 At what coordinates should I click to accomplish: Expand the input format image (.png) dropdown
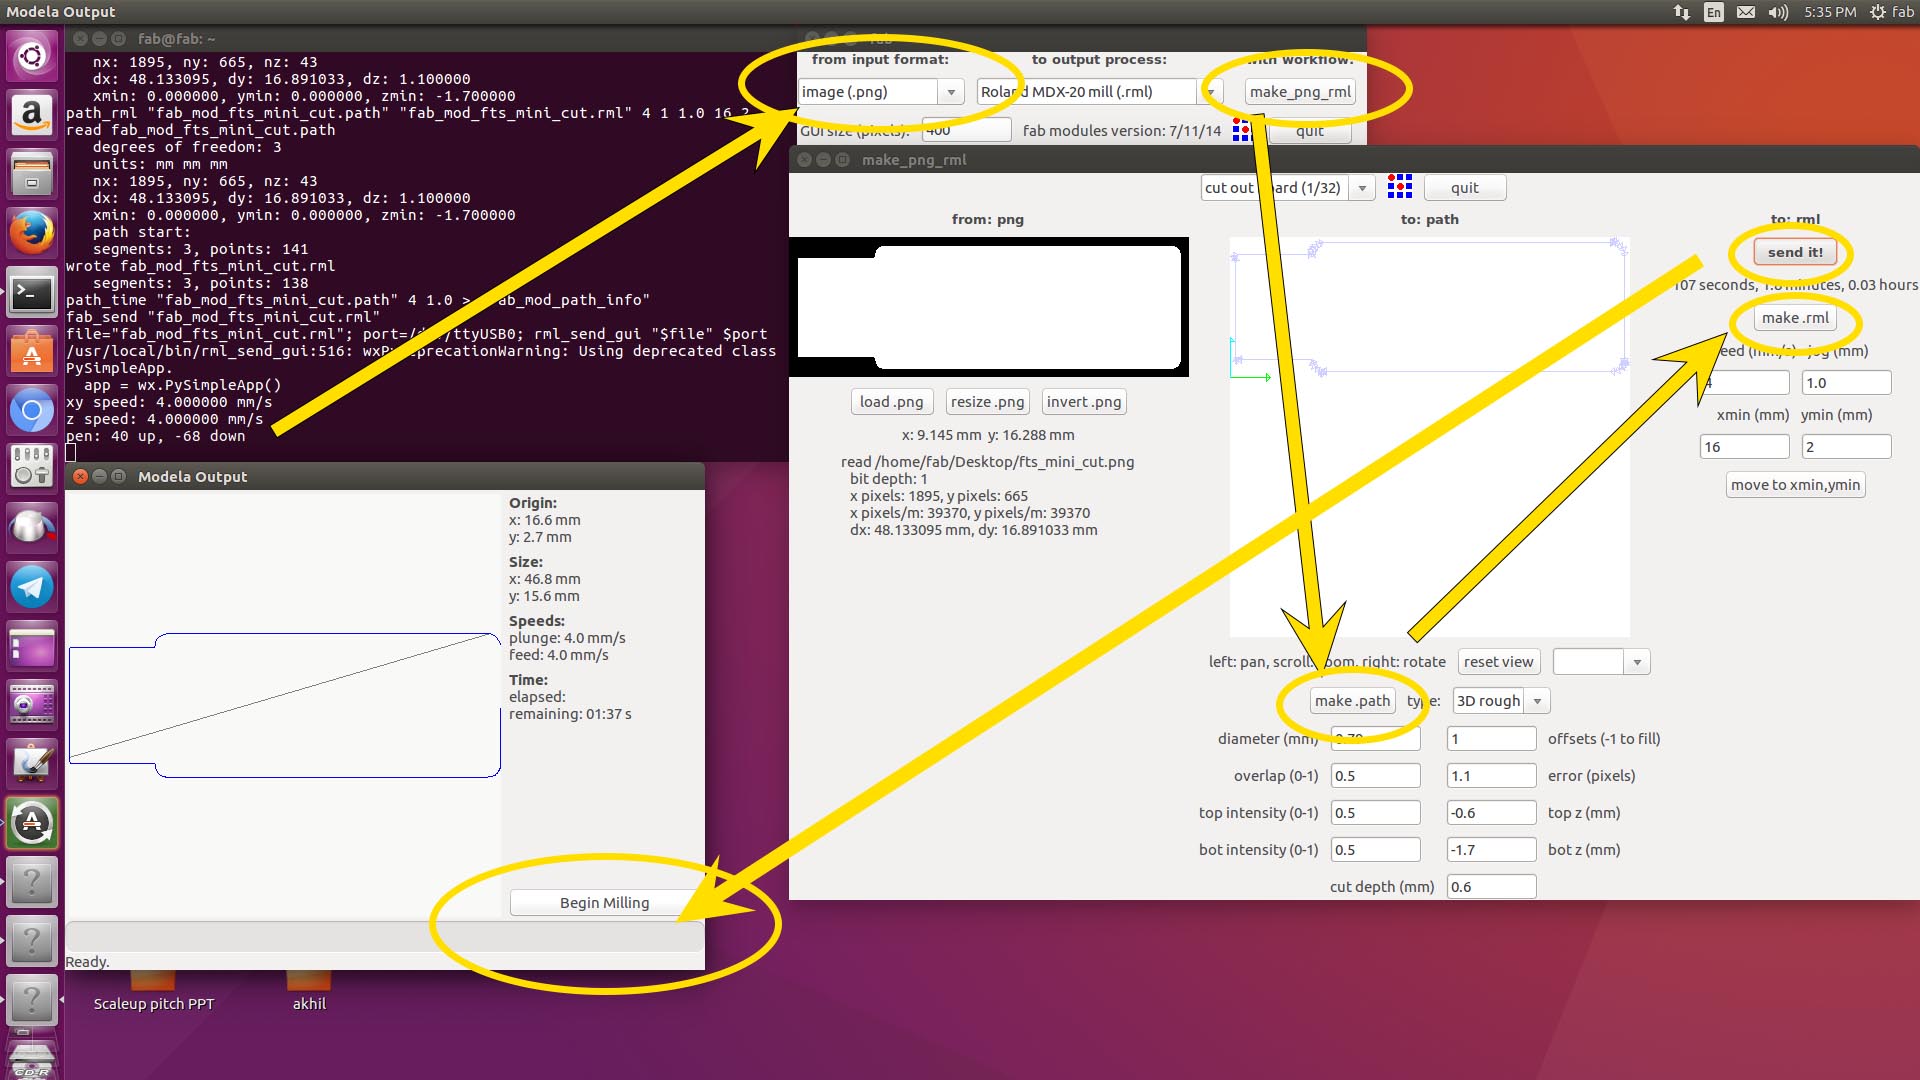(951, 92)
